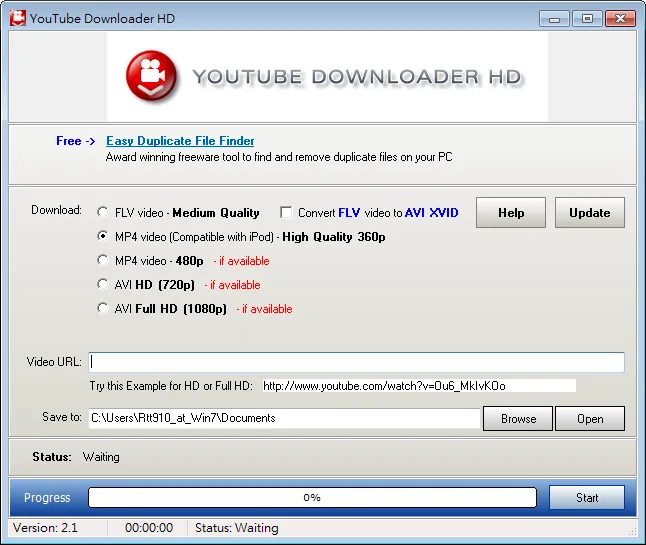Open Easy Duplicate File Finder link

pos(180,141)
